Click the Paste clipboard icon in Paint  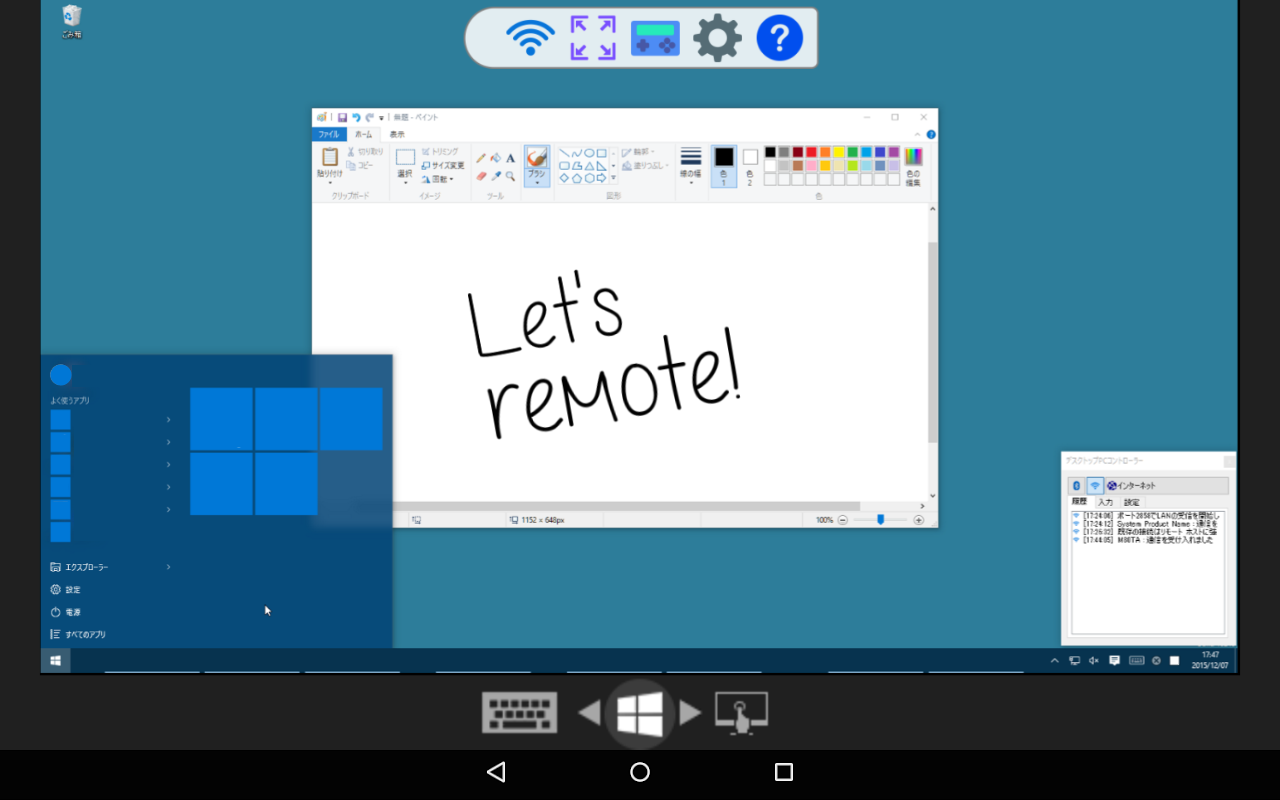point(330,157)
